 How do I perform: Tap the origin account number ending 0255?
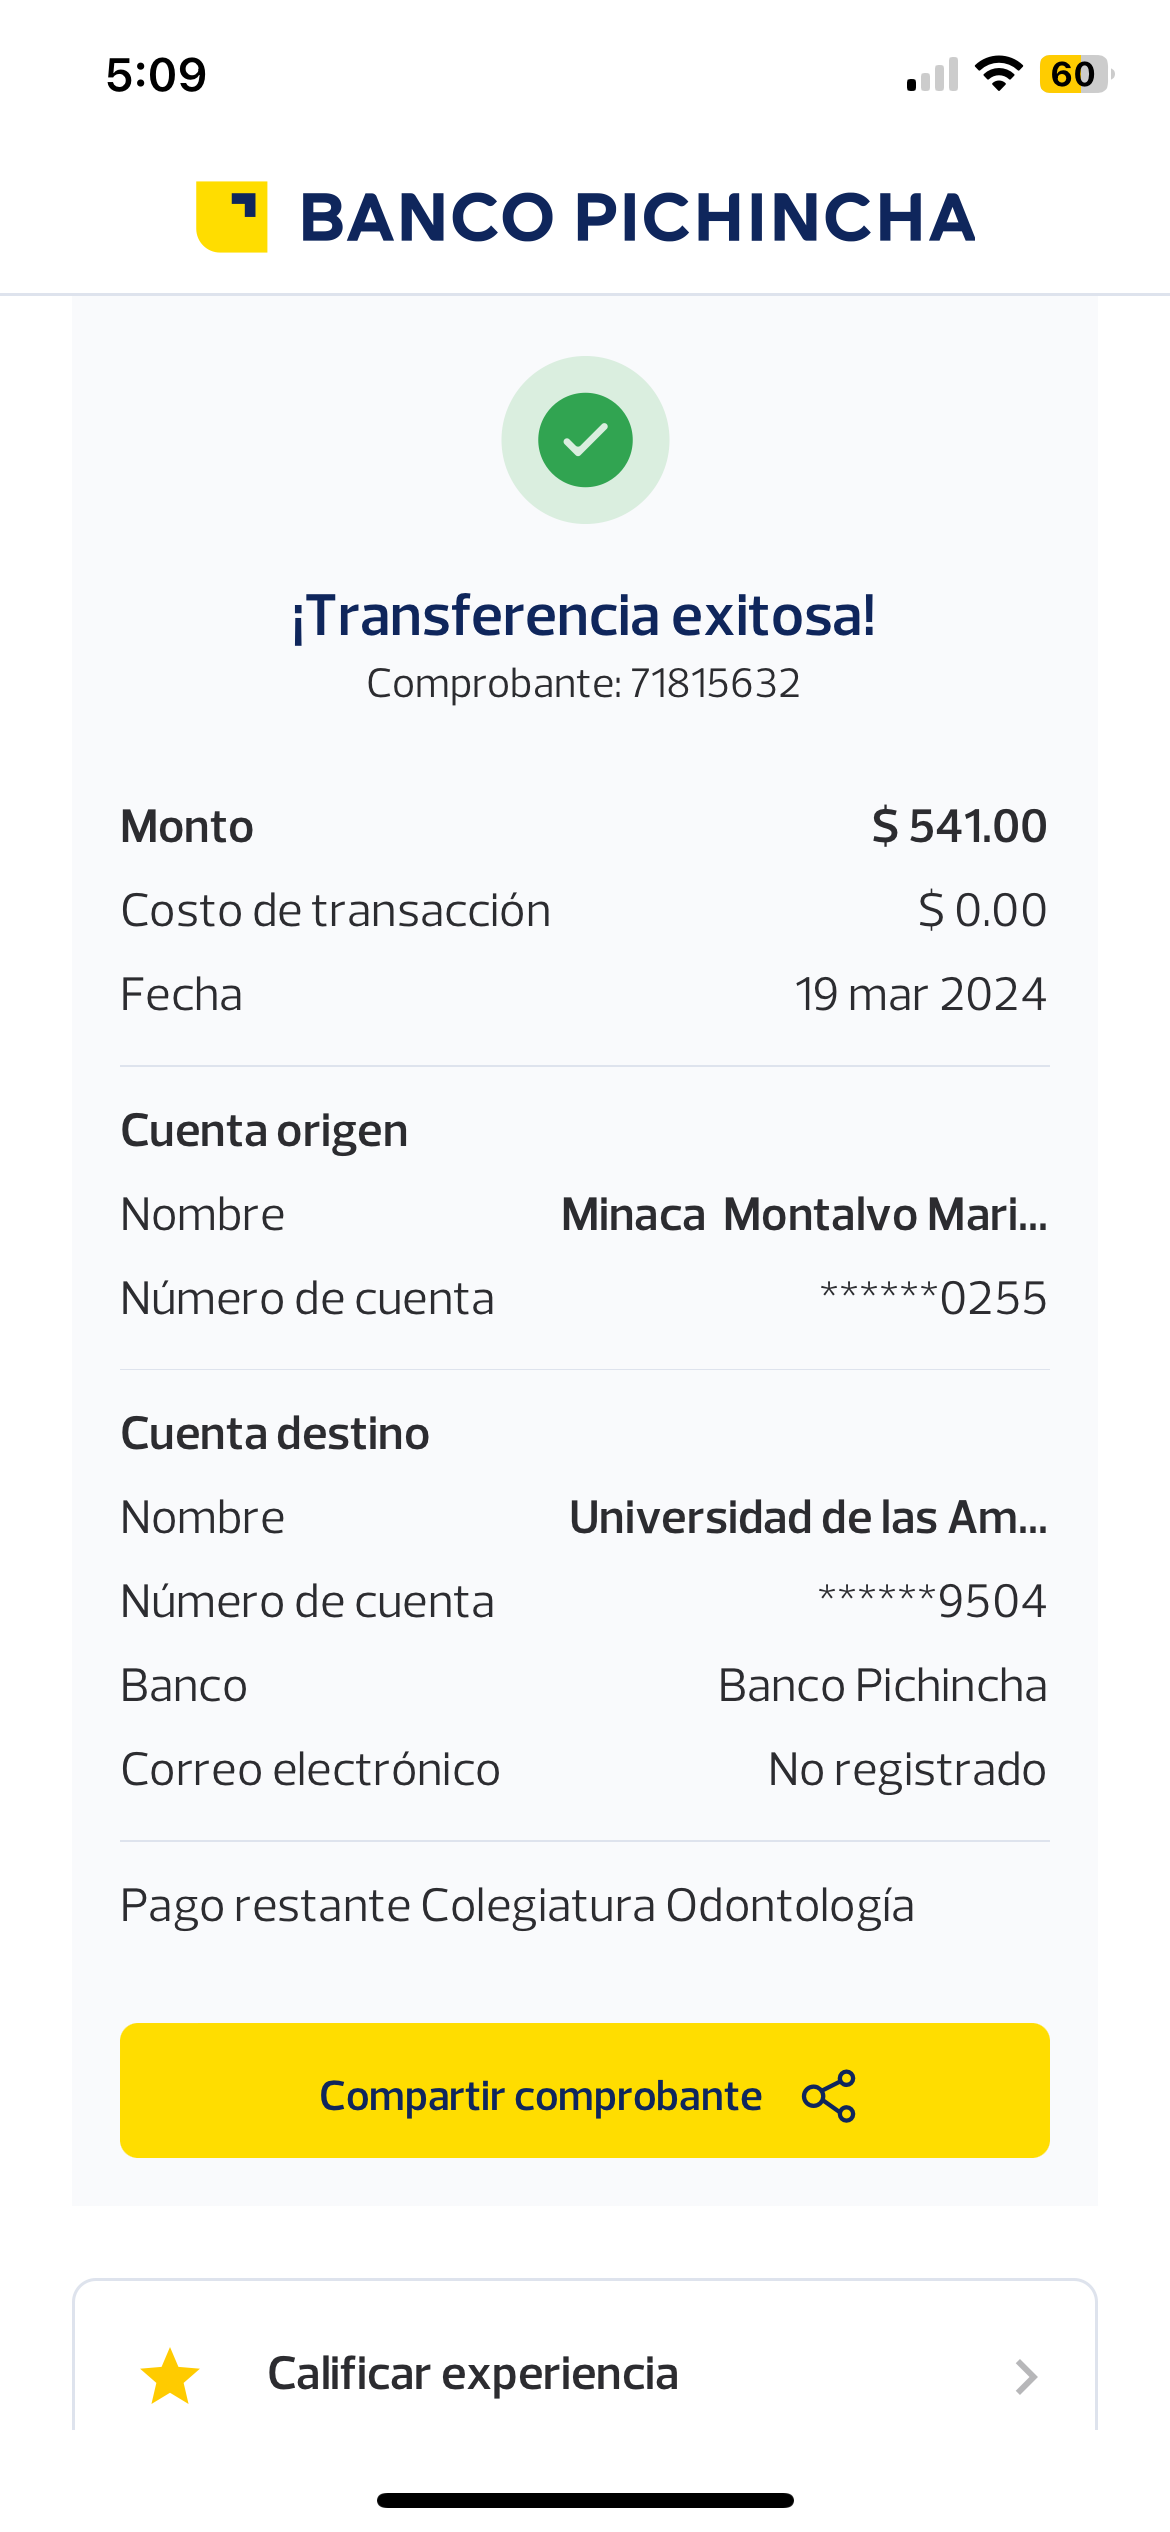point(933,1299)
